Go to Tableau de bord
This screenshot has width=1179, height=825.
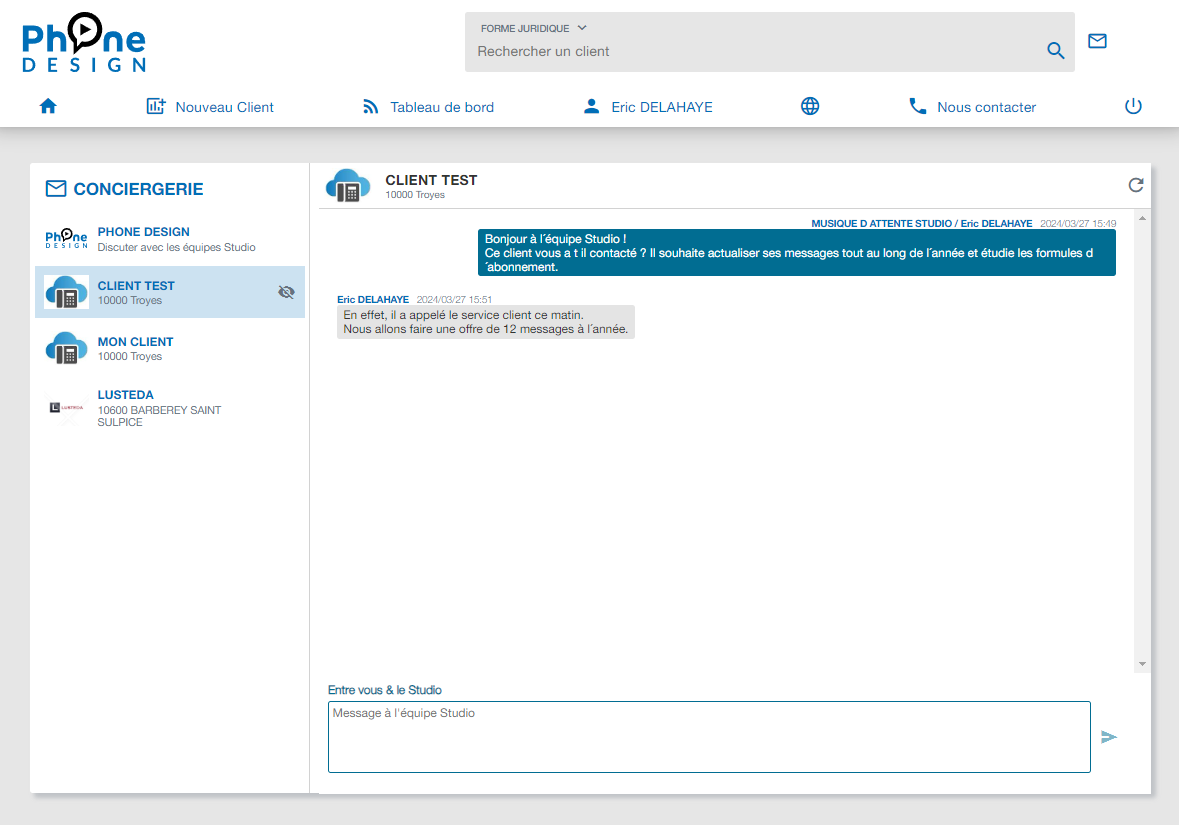(428, 107)
